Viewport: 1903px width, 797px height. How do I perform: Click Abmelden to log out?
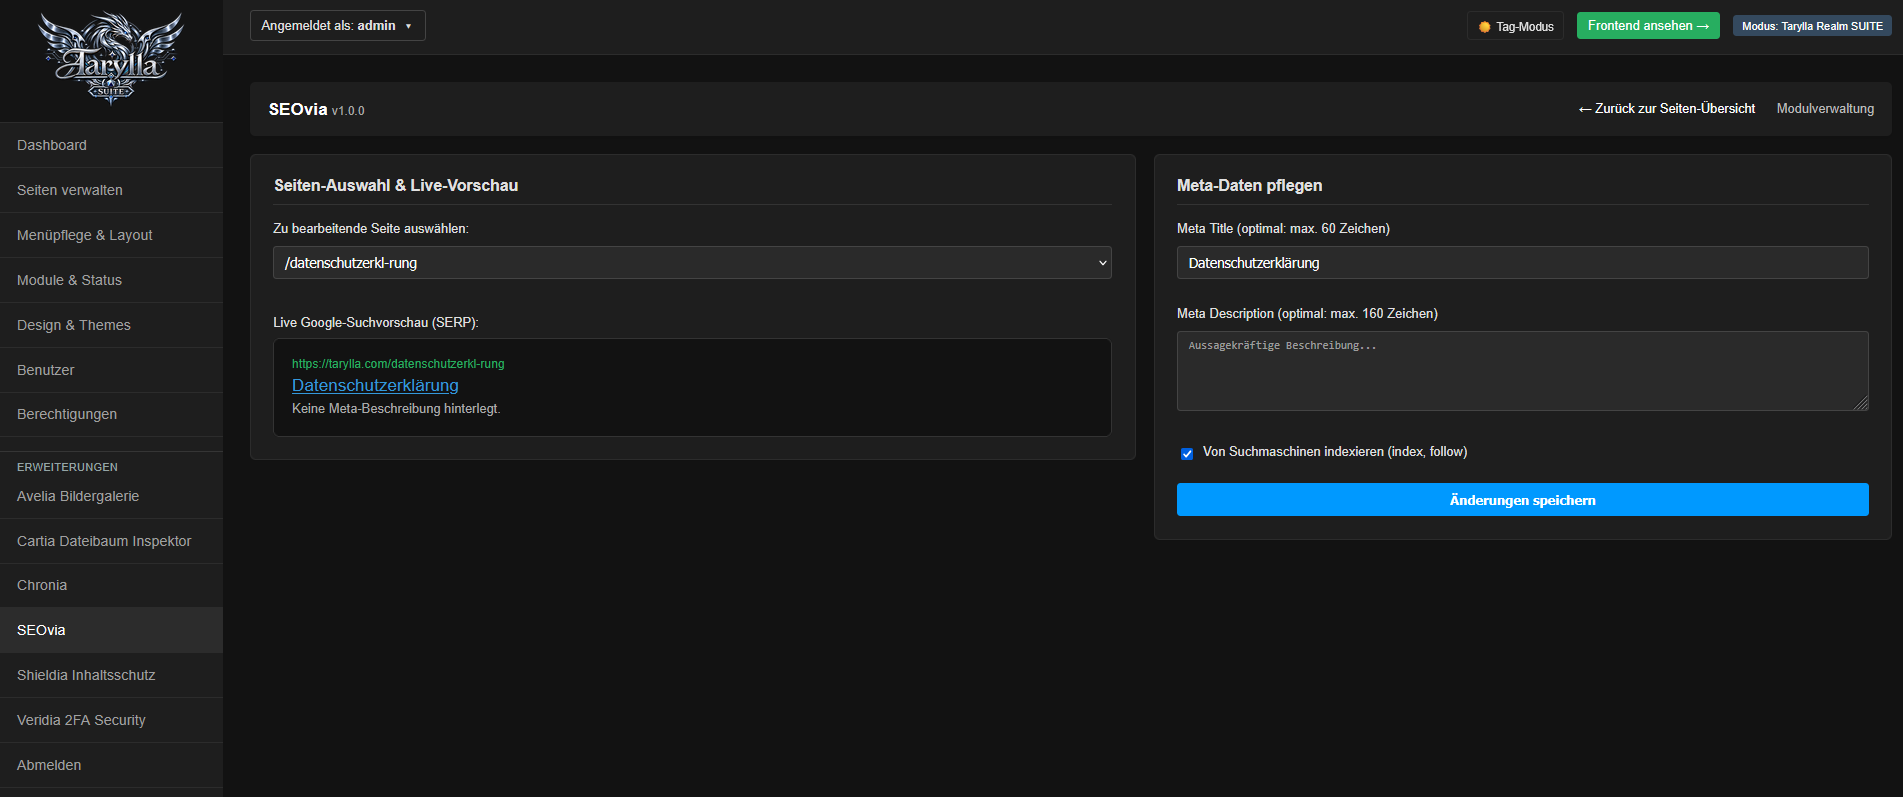click(x=111, y=765)
